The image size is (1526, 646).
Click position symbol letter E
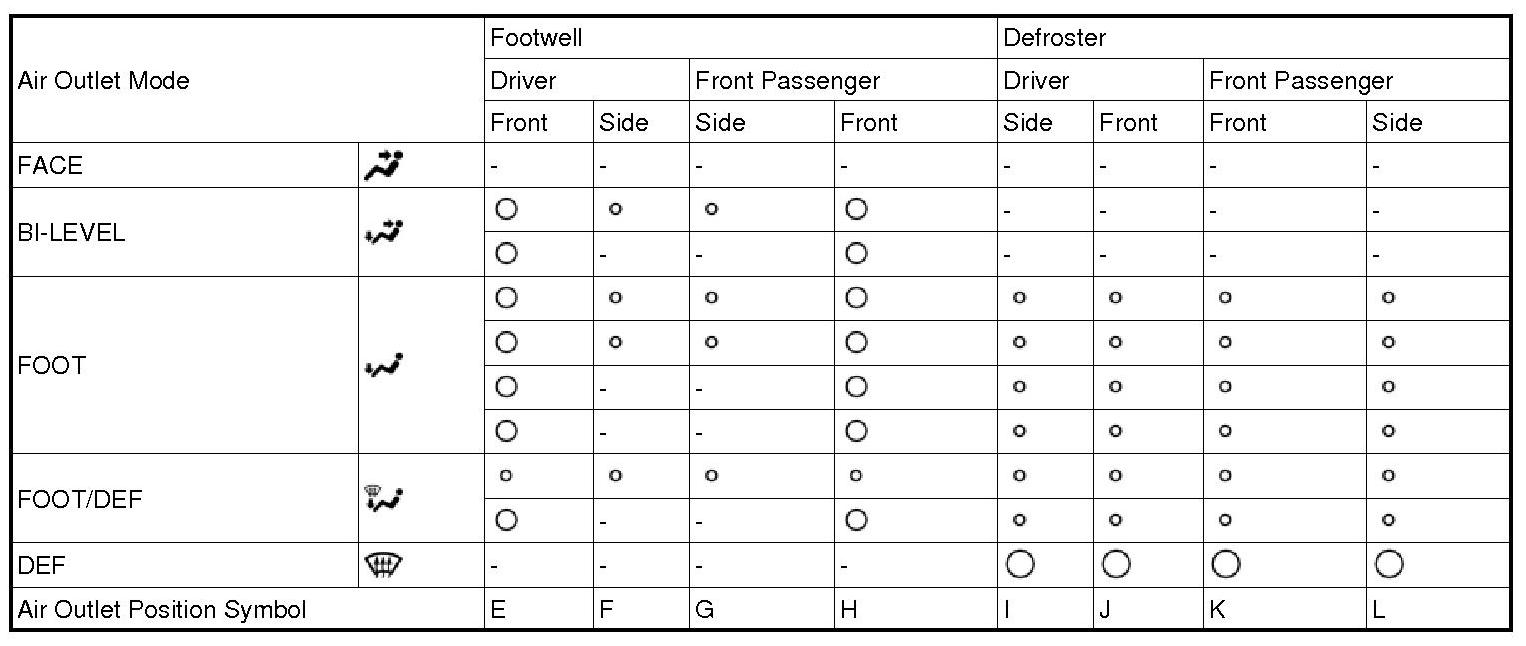[498, 609]
